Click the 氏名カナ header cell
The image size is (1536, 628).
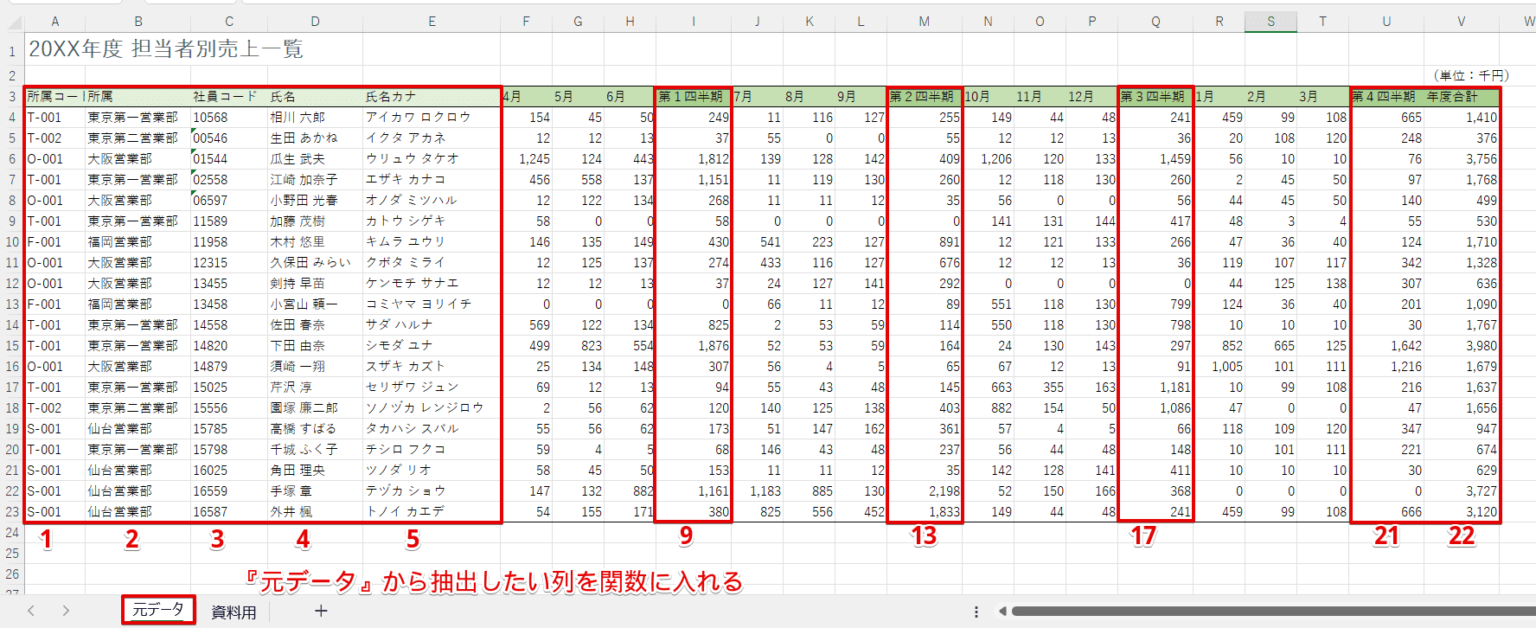(x=432, y=97)
